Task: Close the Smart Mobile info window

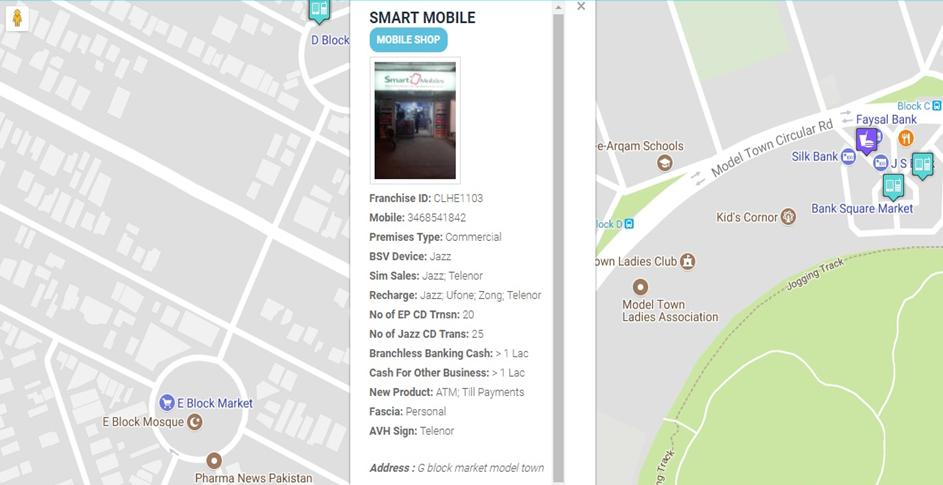Action: tap(581, 6)
